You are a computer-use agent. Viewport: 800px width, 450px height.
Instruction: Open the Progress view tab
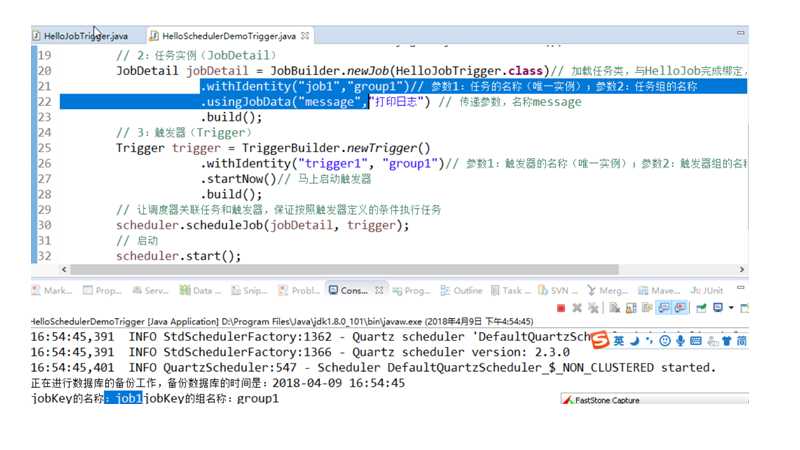(x=412, y=290)
